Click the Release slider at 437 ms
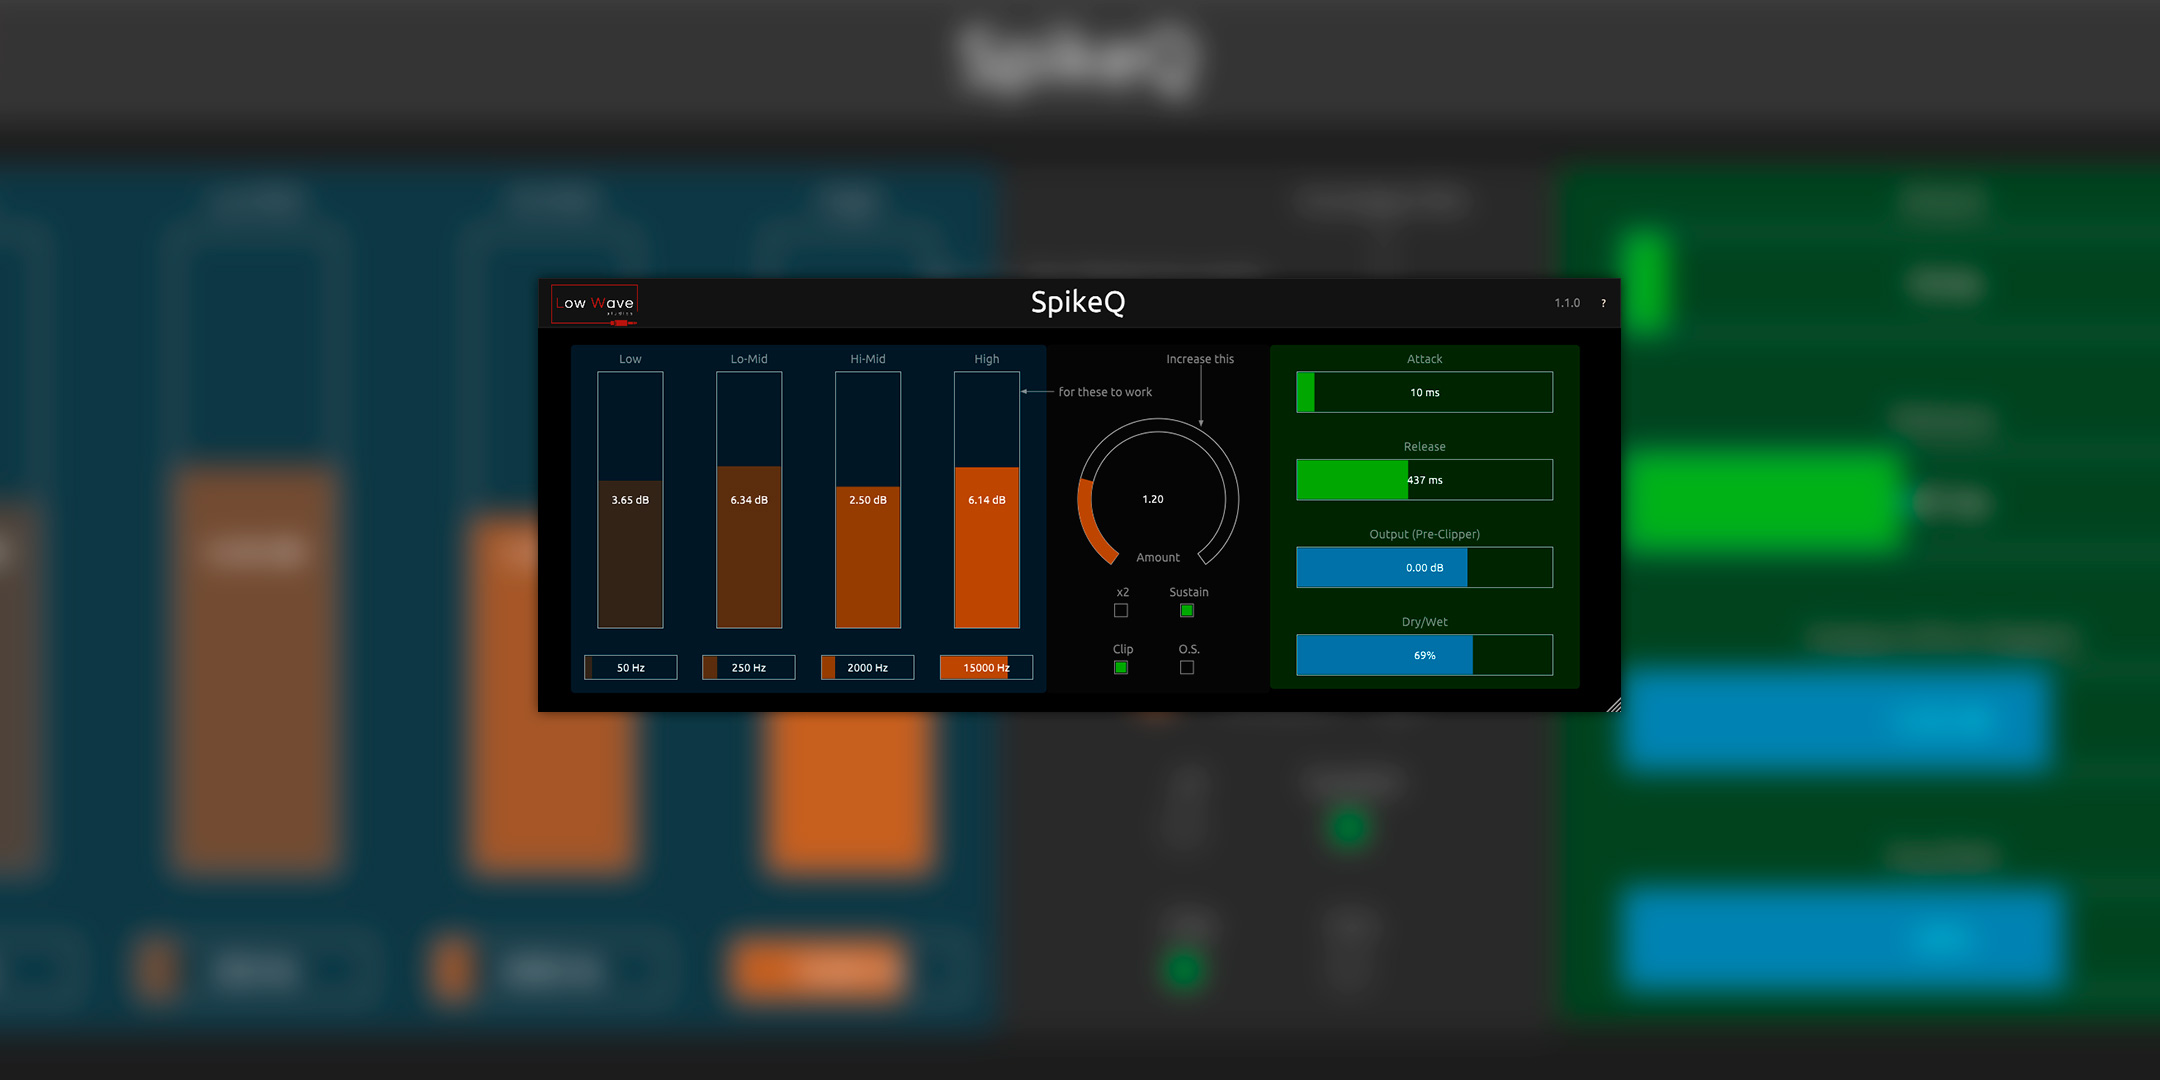The height and width of the screenshot is (1080, 2160). (1424, 480)
